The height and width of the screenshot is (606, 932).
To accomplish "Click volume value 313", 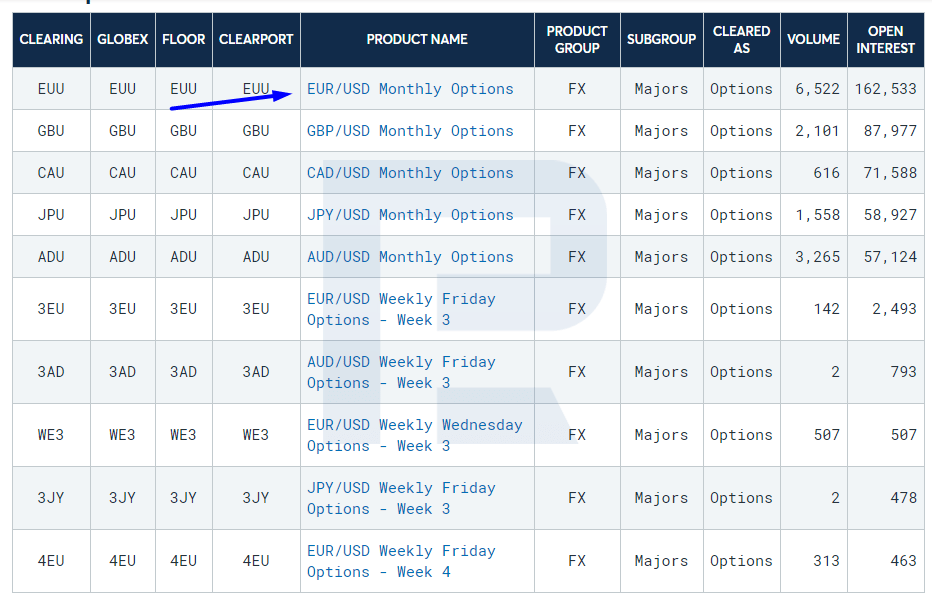I will [x=827, y=561].
